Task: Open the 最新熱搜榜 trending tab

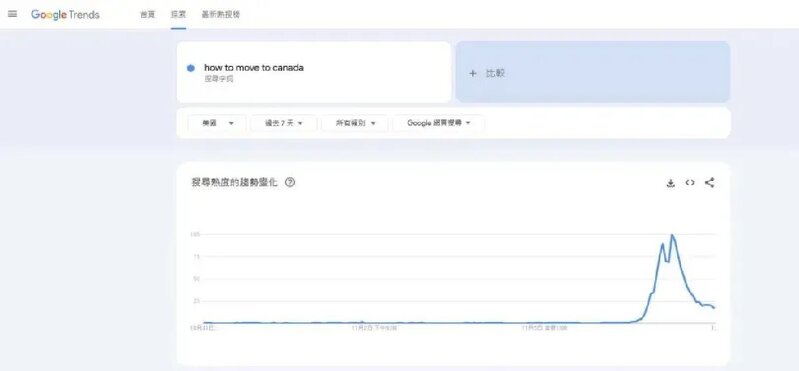Action: coord(221,15)
